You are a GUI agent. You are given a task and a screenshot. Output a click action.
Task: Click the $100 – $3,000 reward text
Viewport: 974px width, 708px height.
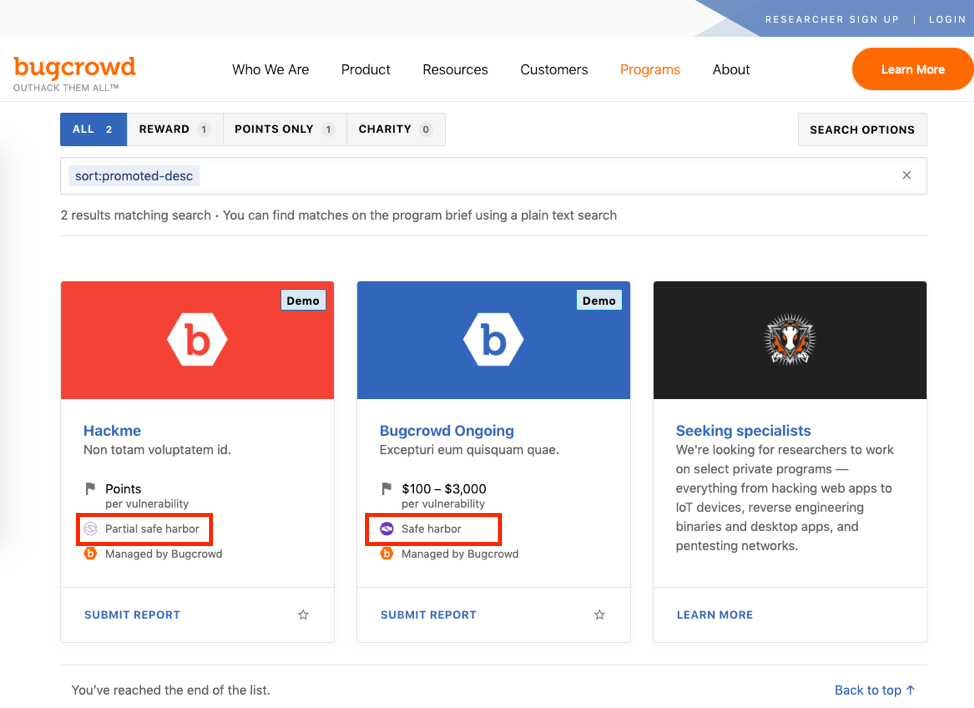click(x=444, y=489)
